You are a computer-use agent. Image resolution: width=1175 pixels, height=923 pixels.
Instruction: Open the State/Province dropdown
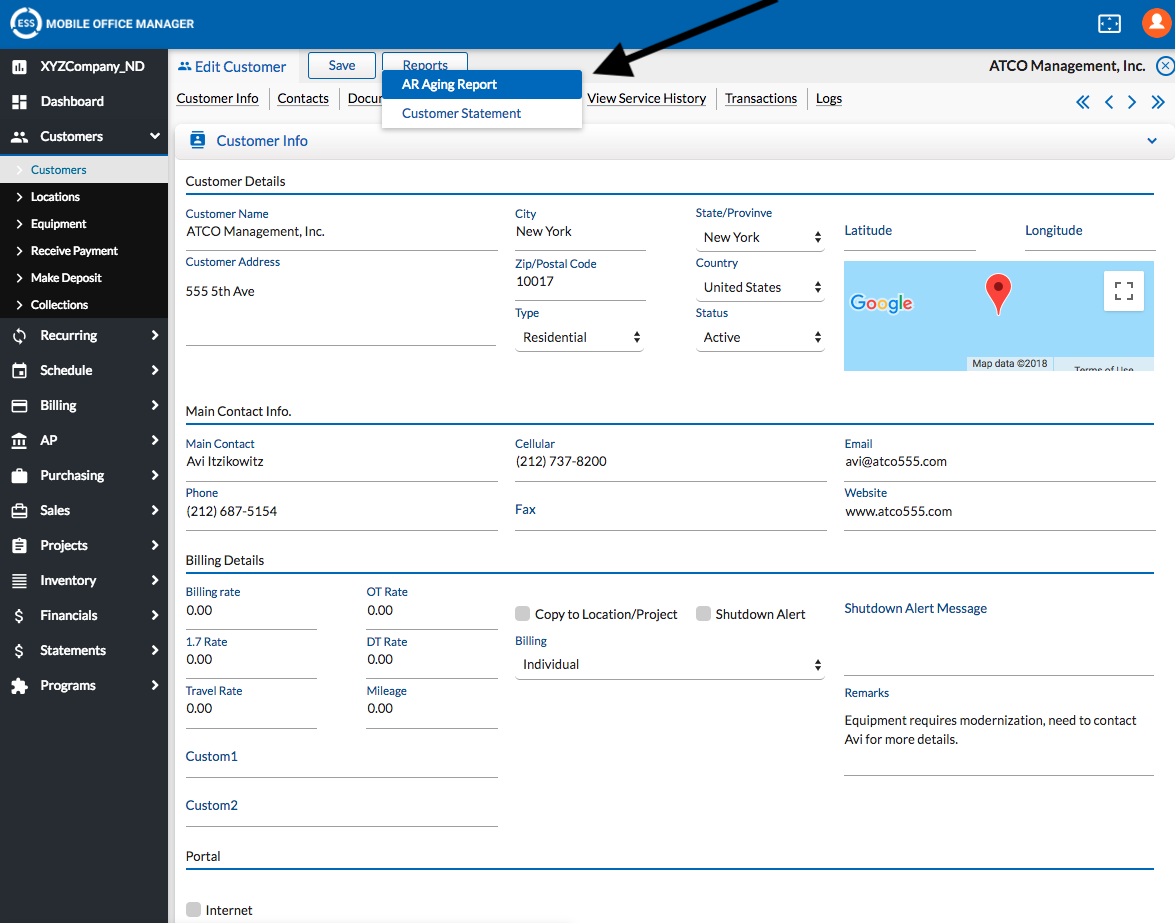pyautogui.click(x=760, y=237)
